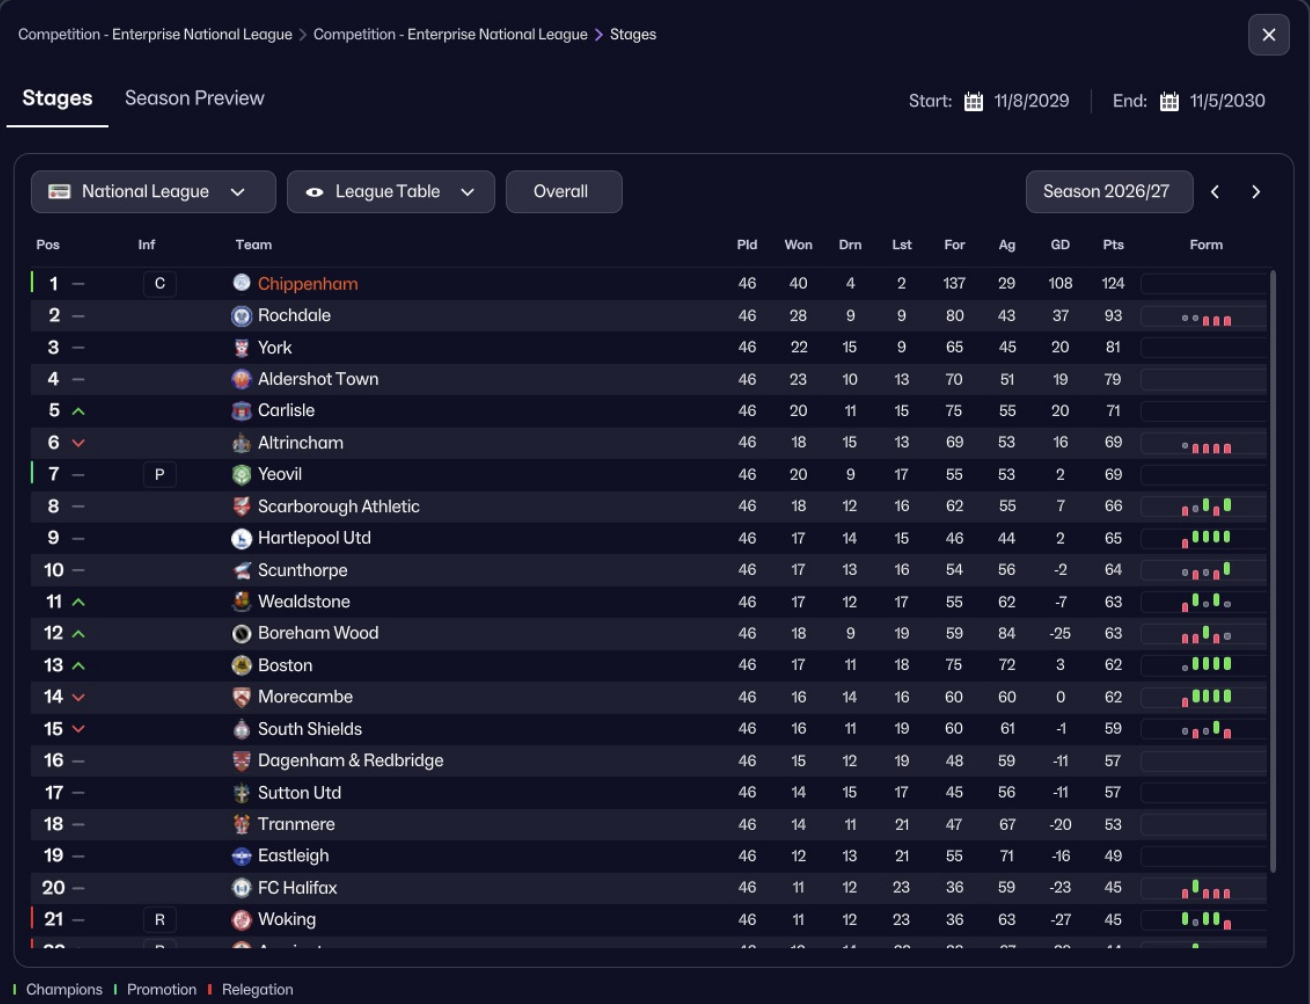Open the Season 2026/27 selector
Viewport: 1310px width, 1004px height.
coord(1108,192)
